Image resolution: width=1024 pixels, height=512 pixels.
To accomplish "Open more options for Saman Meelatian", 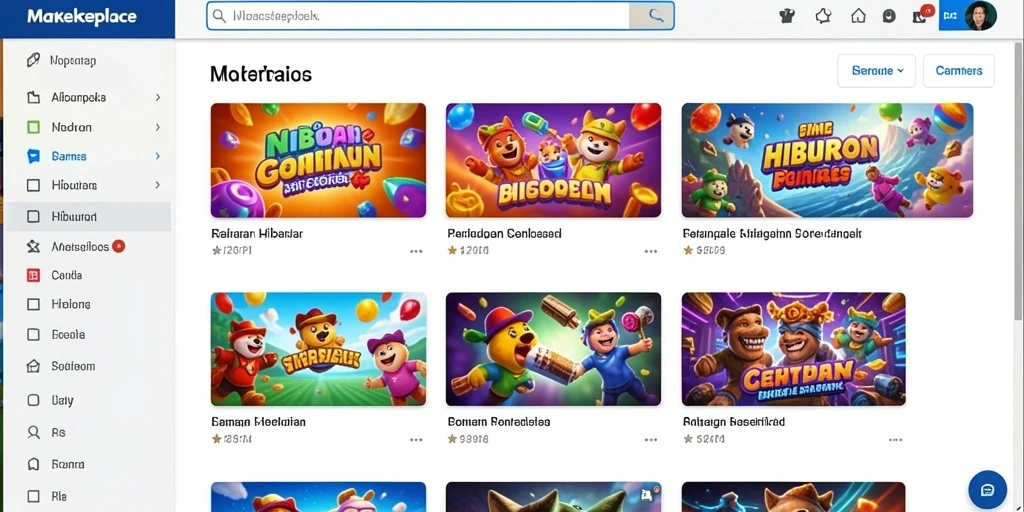I will coord(416,440).
